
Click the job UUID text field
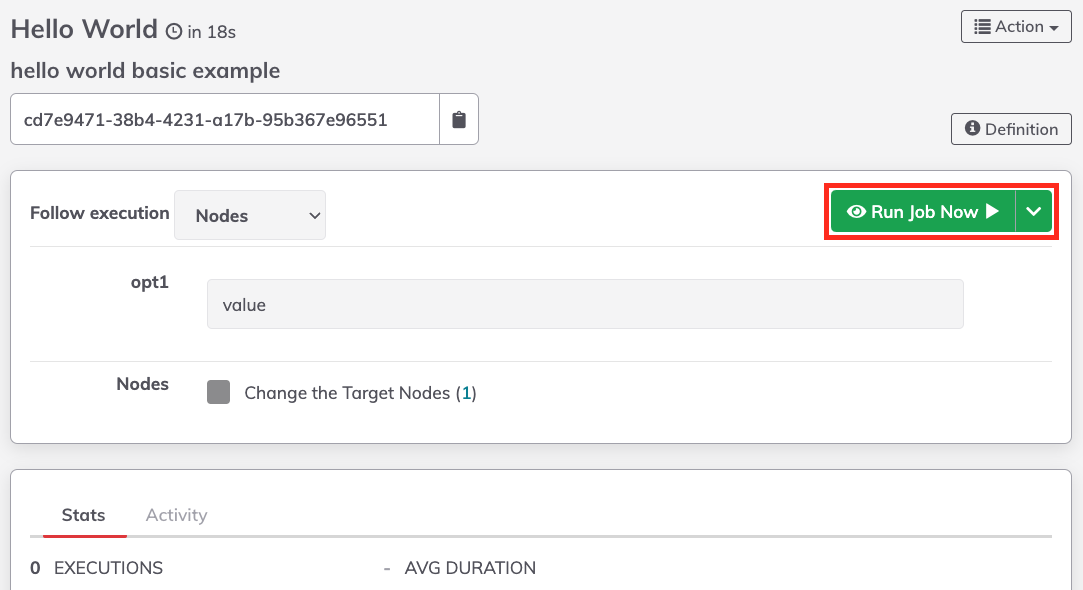click(x=225, y=120)
